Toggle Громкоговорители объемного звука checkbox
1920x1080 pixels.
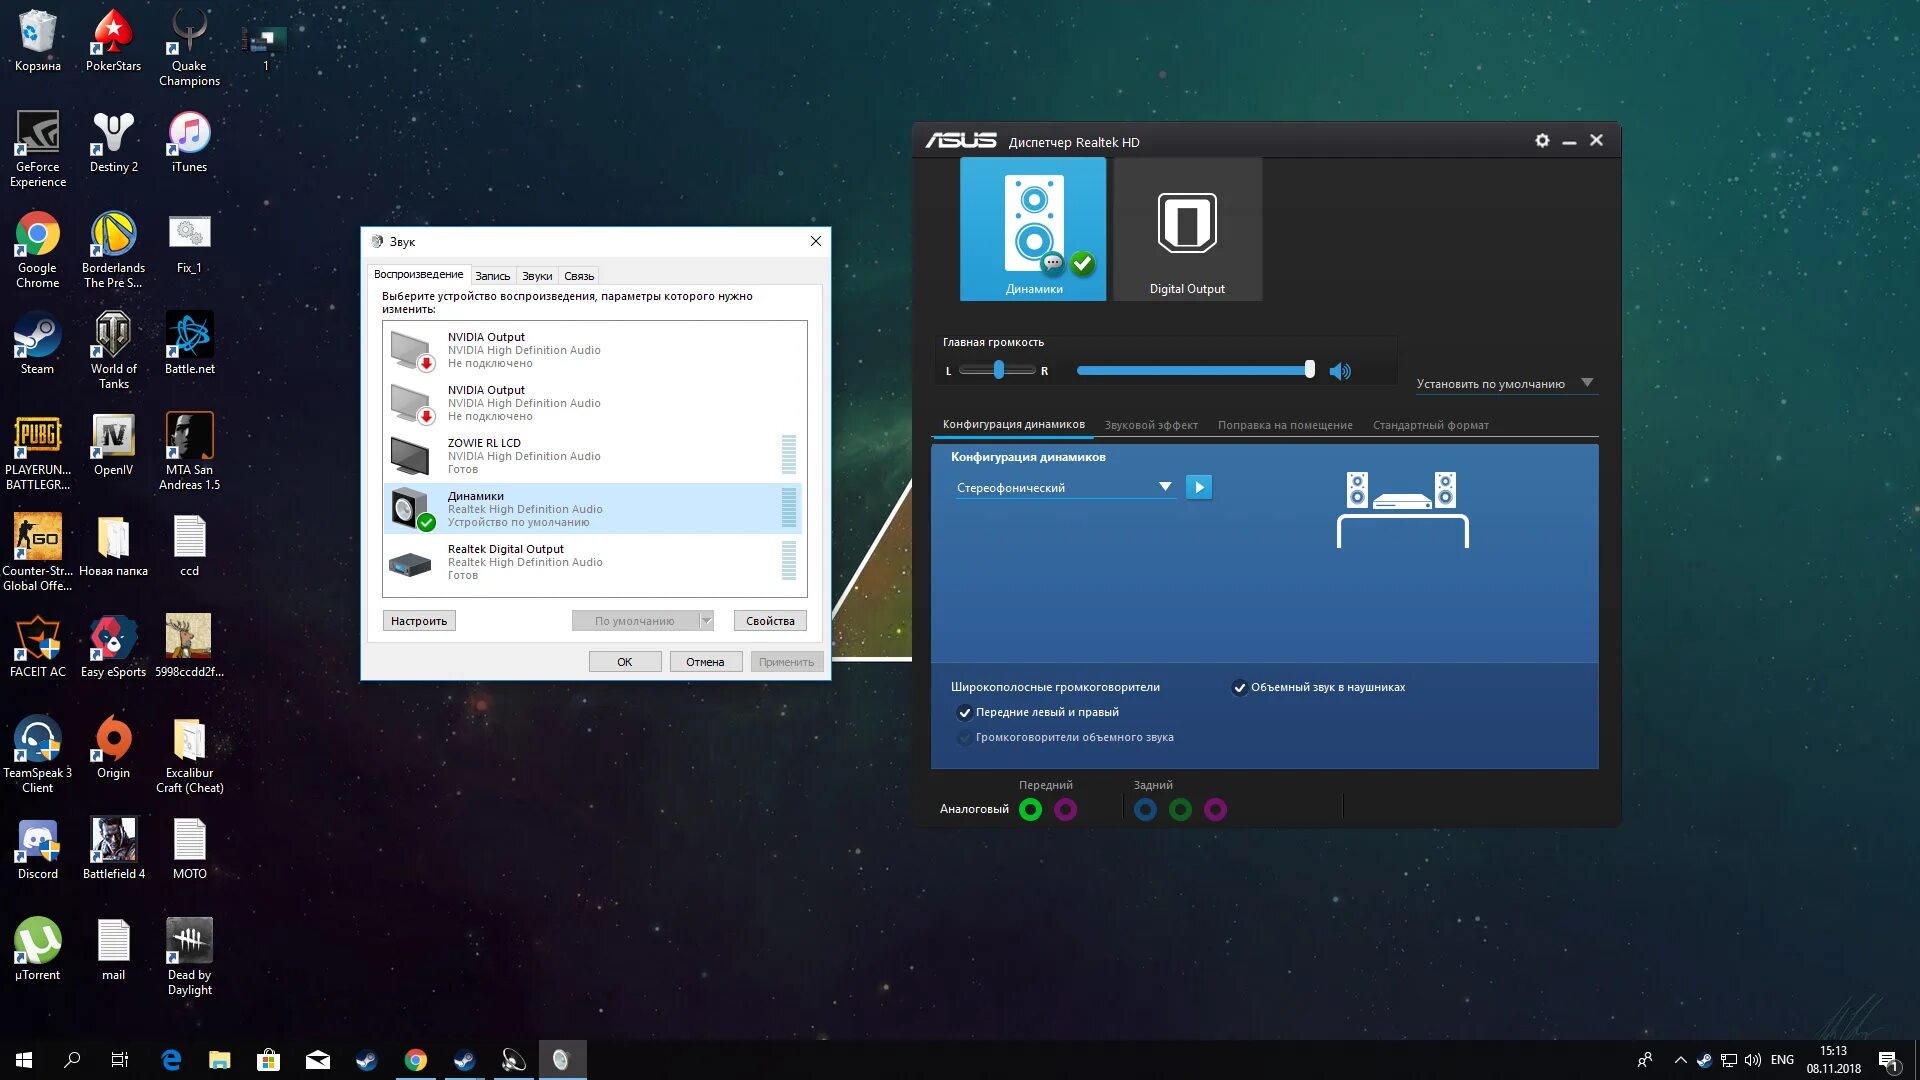click(965, 737)
